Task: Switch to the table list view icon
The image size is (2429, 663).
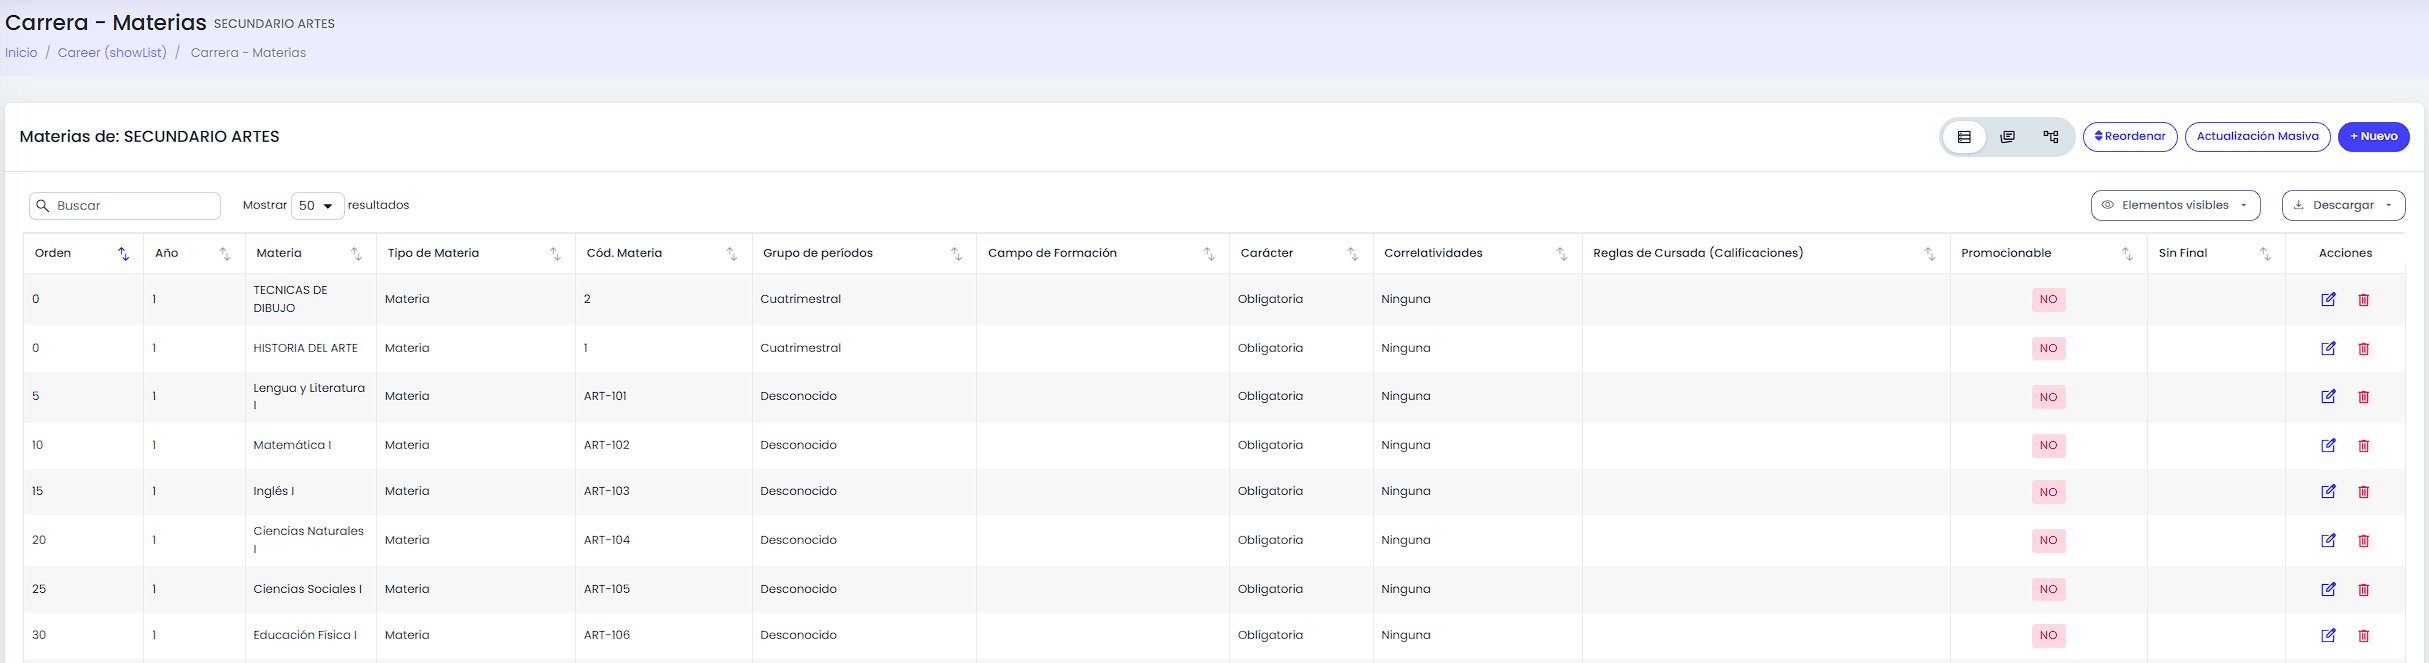Action: click(1964, 137)
